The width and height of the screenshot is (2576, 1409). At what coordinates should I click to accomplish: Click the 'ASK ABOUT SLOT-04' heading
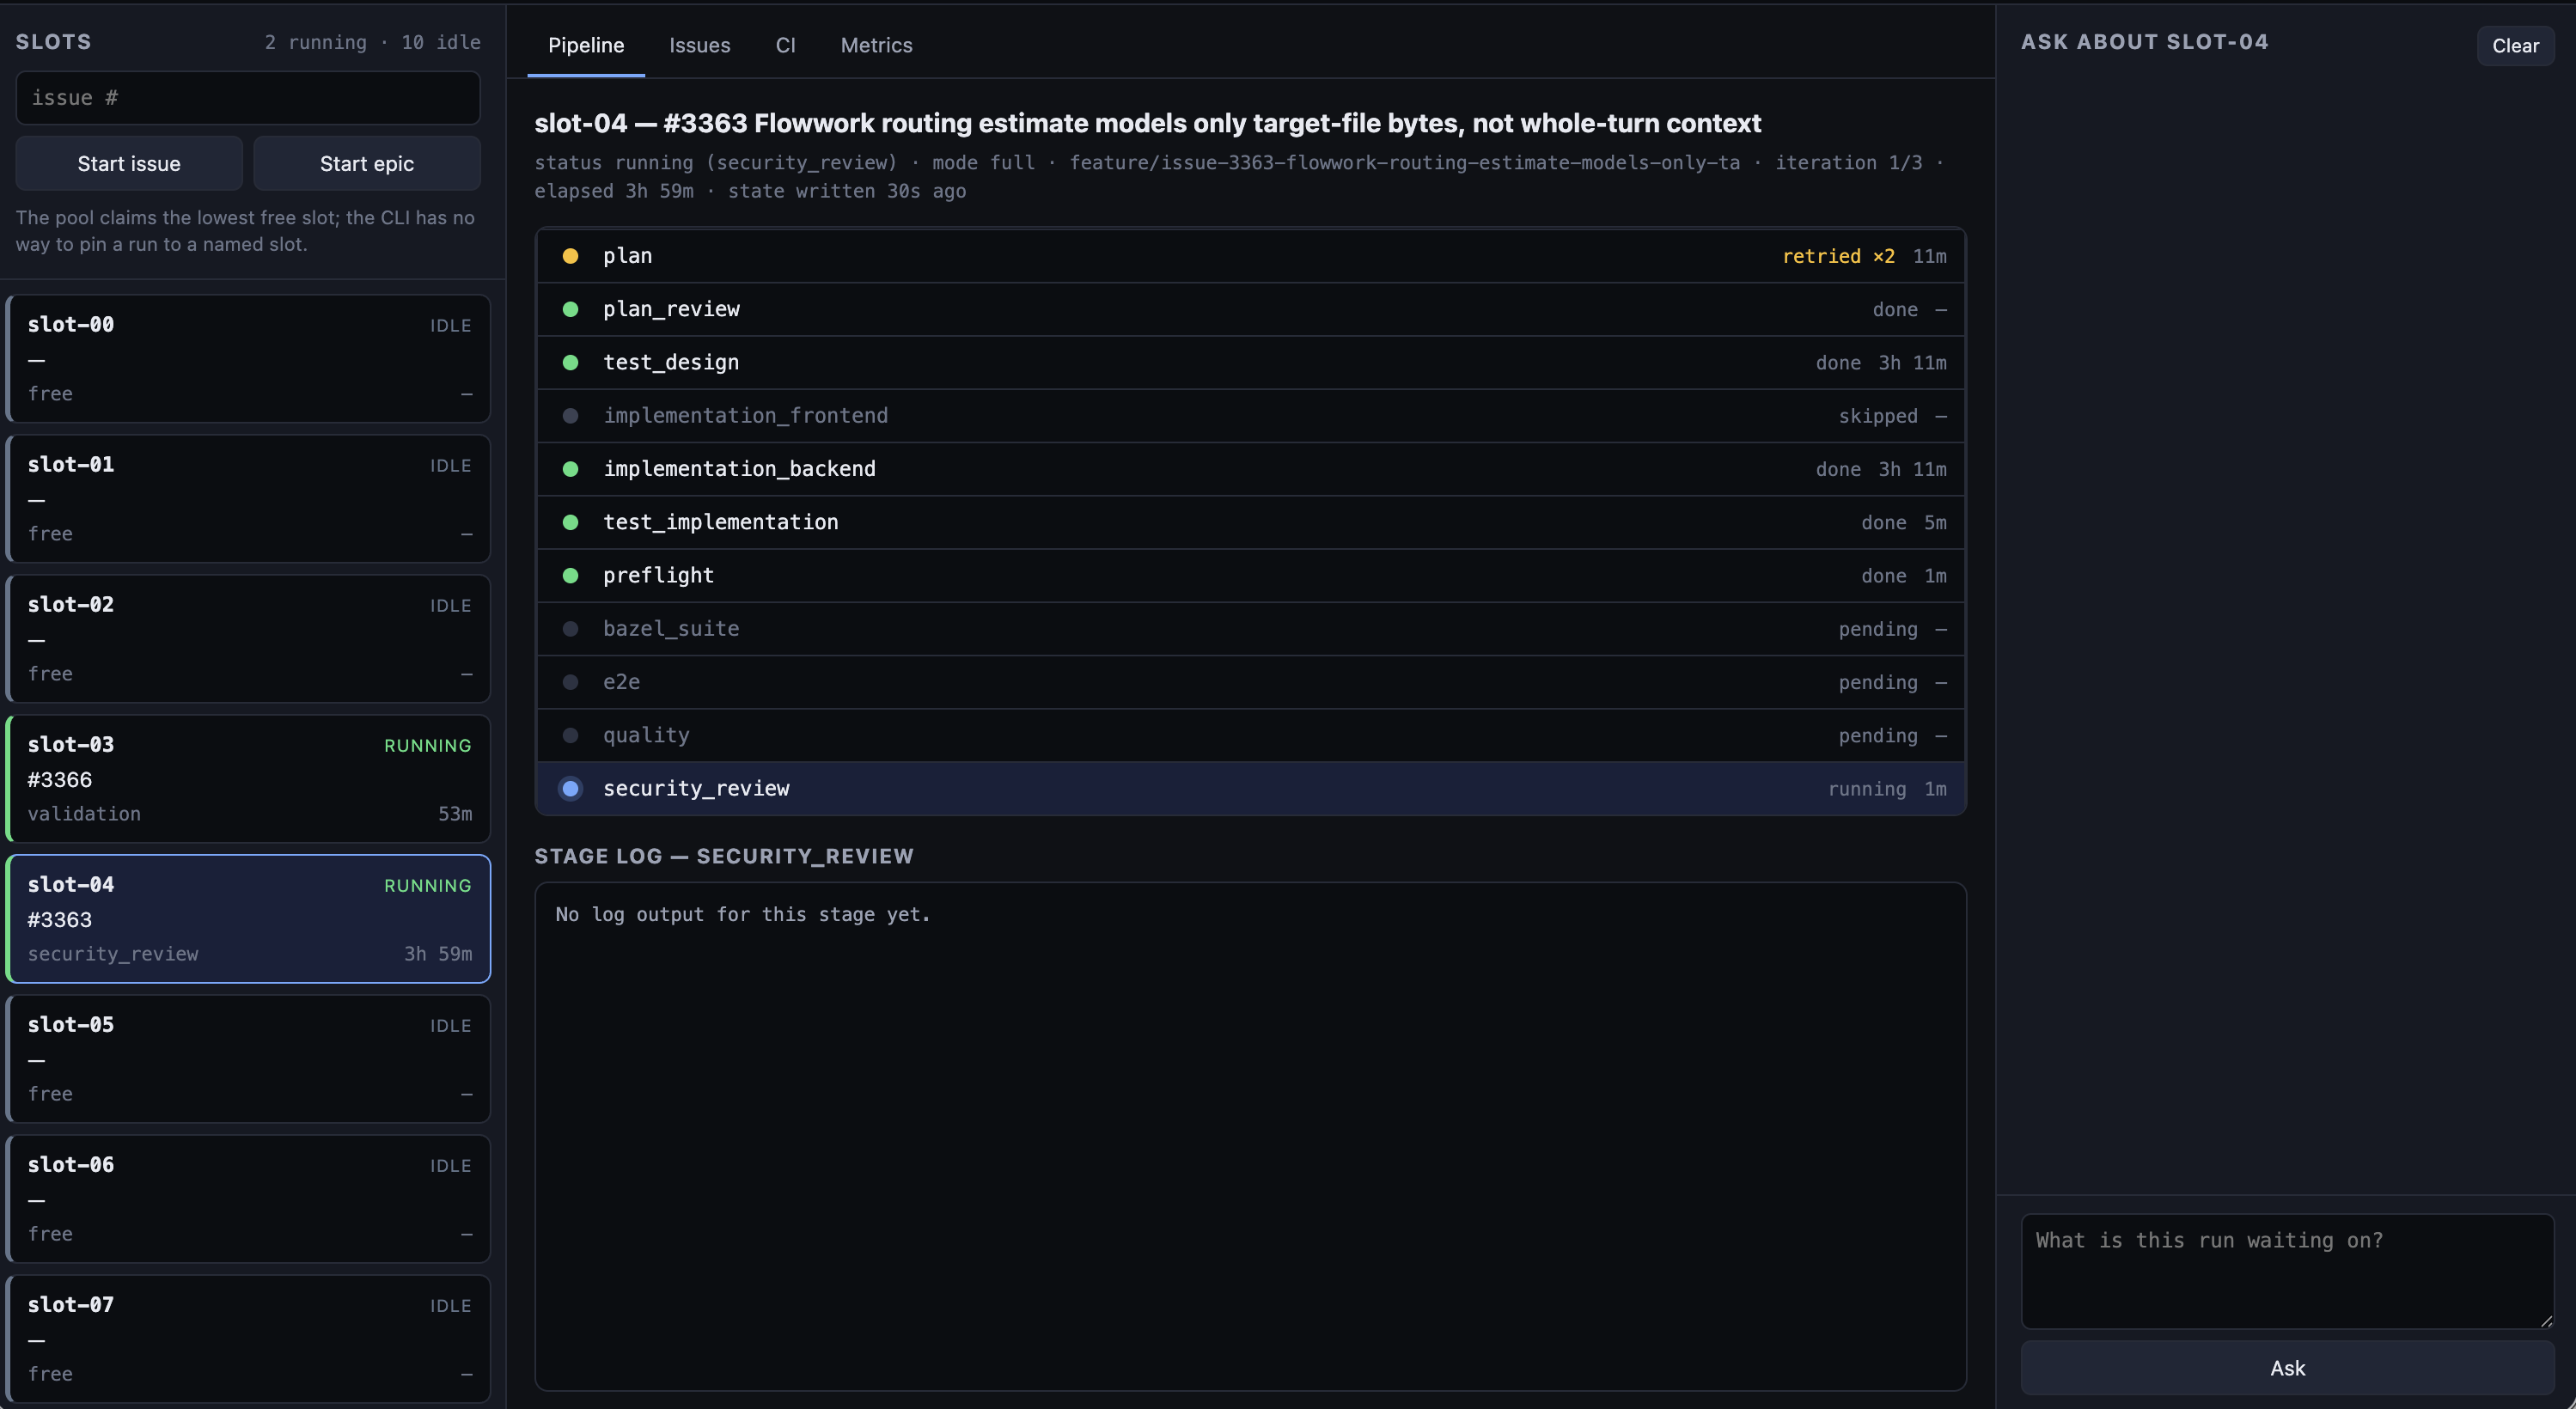click(2144, 42)
